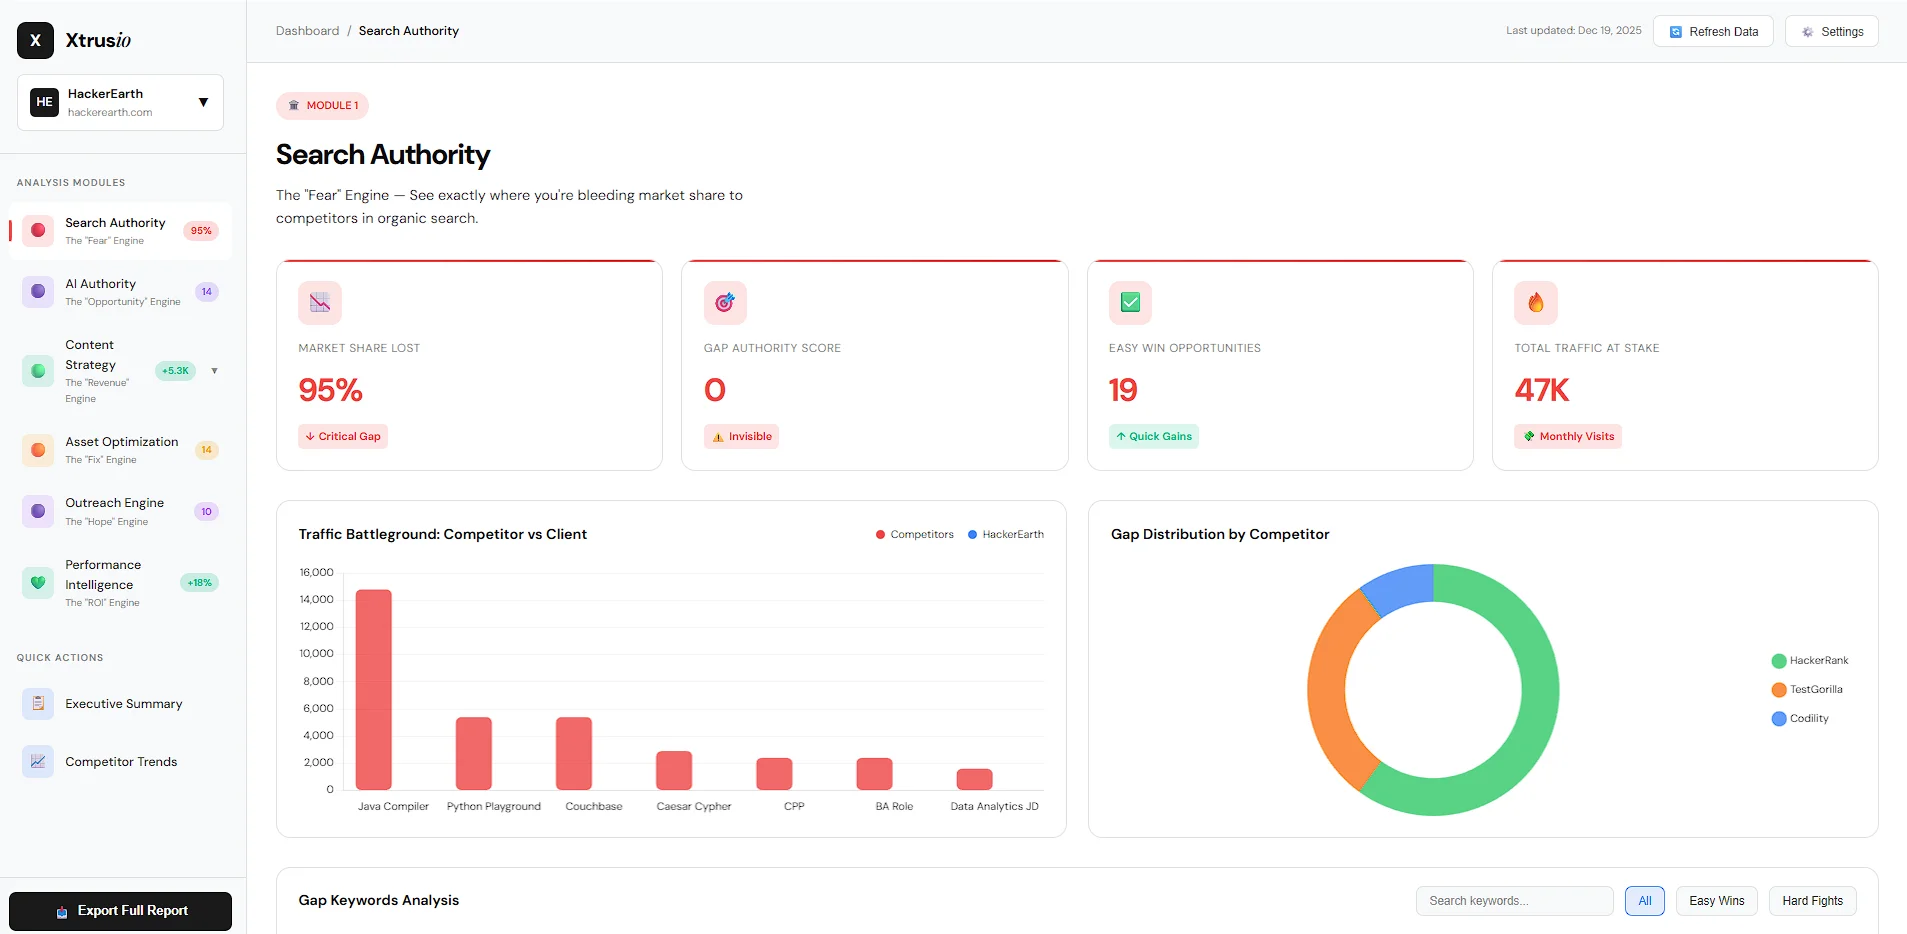Expand the HackerEarth workspace selector

click(x=203, y=102)
